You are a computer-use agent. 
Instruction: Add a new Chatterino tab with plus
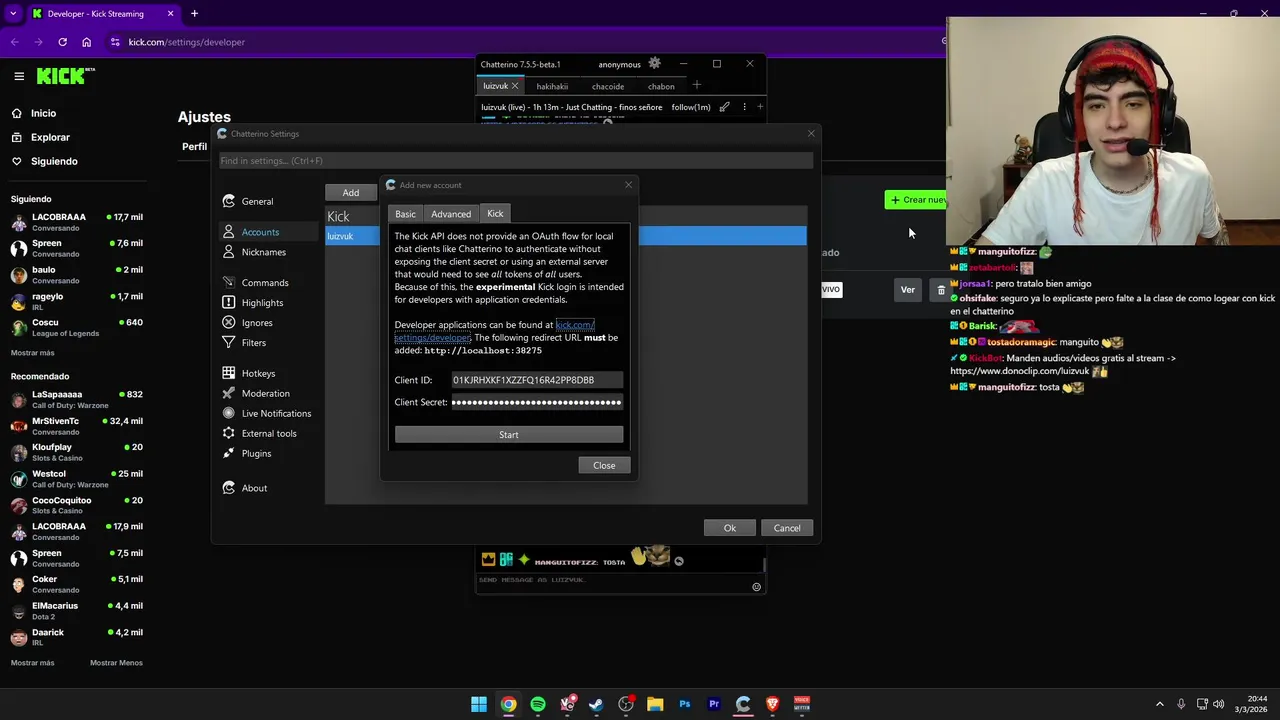click(696, 85)
